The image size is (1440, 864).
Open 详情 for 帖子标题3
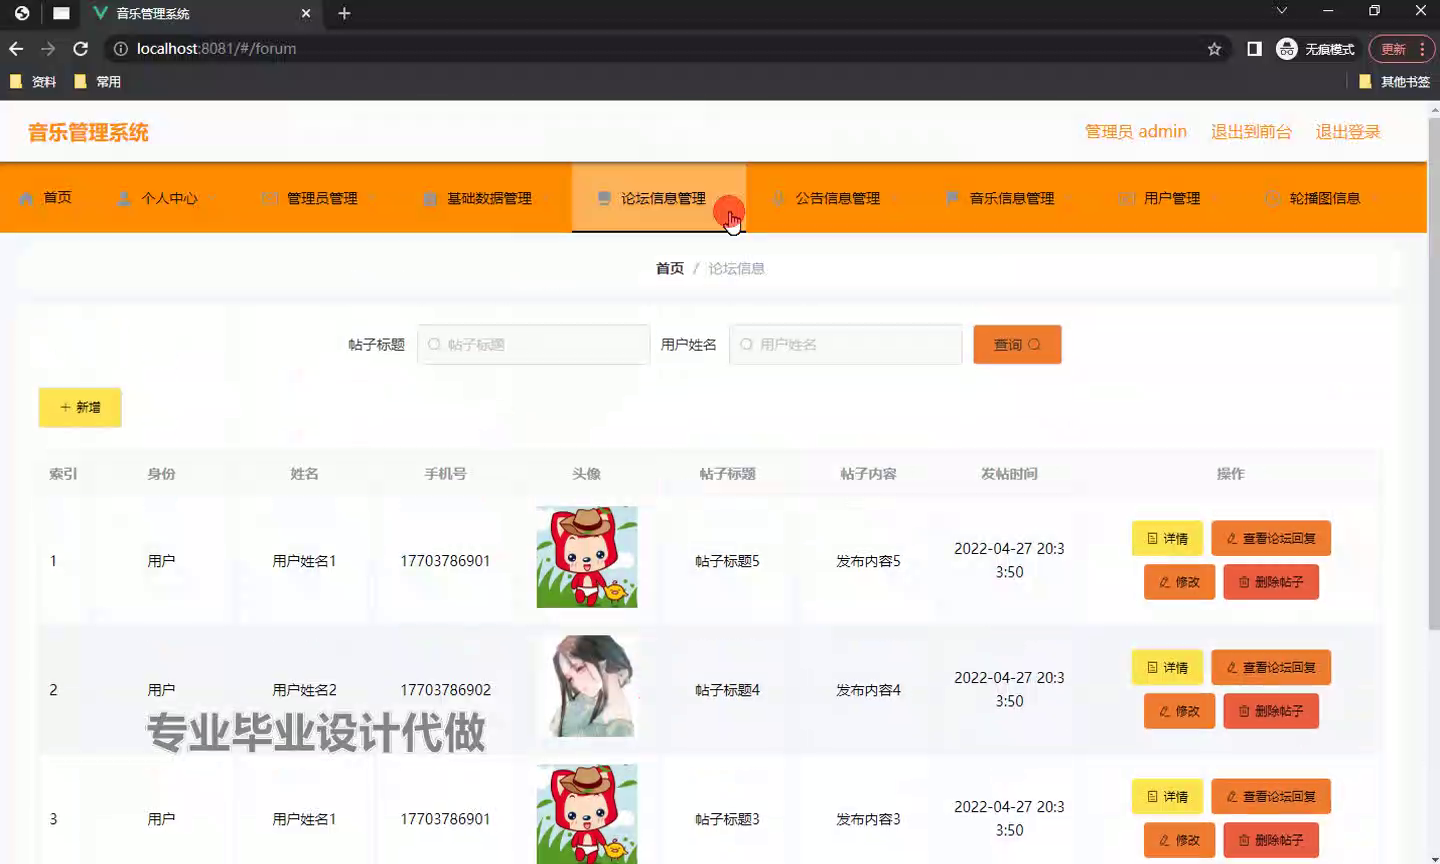coord(1167,796)
